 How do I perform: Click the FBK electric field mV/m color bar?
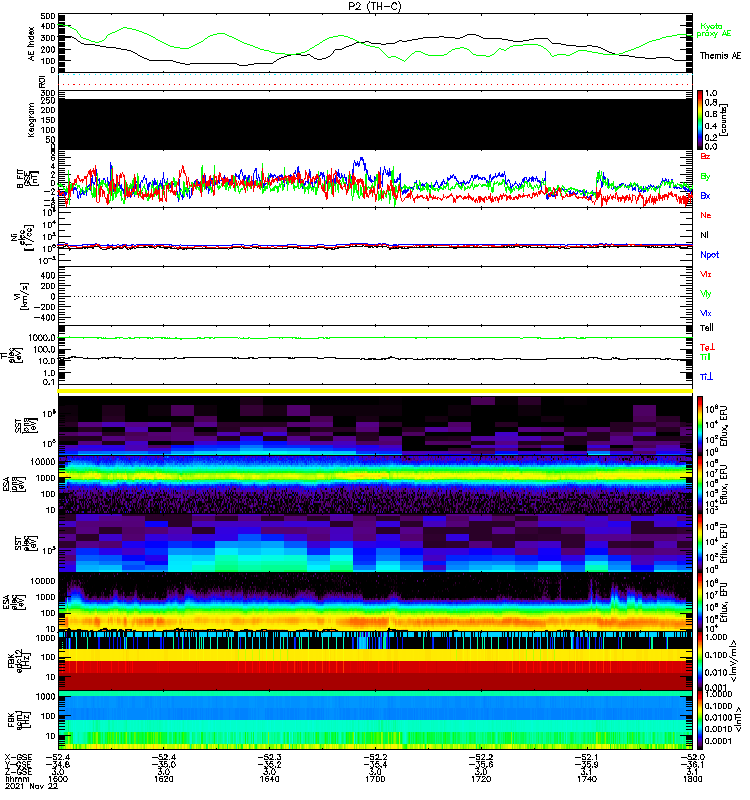[x=700, y=661]
